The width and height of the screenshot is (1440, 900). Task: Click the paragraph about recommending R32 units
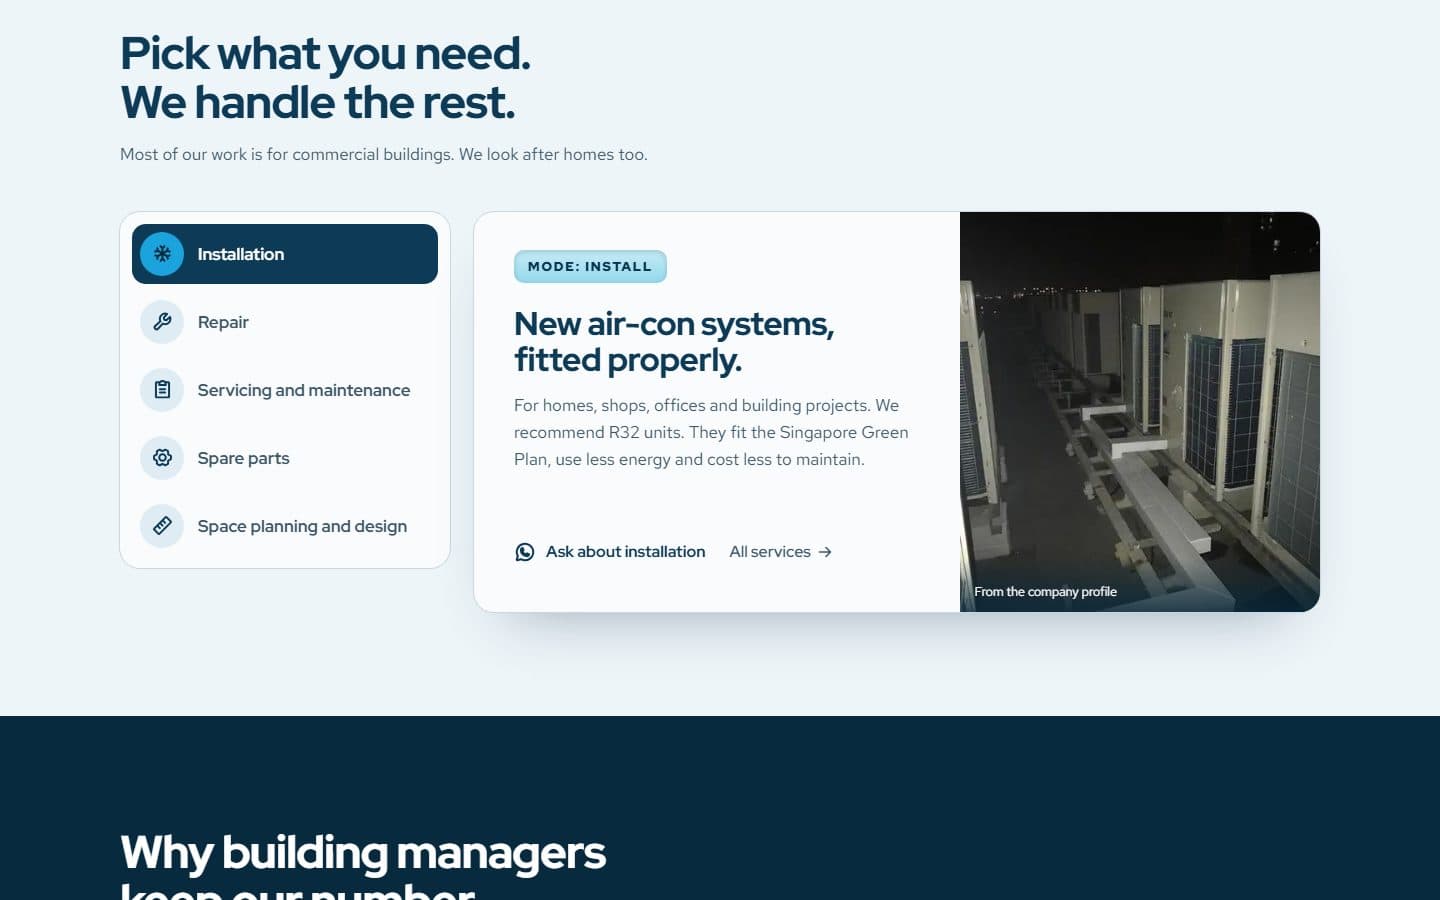(x=711, y=432)
